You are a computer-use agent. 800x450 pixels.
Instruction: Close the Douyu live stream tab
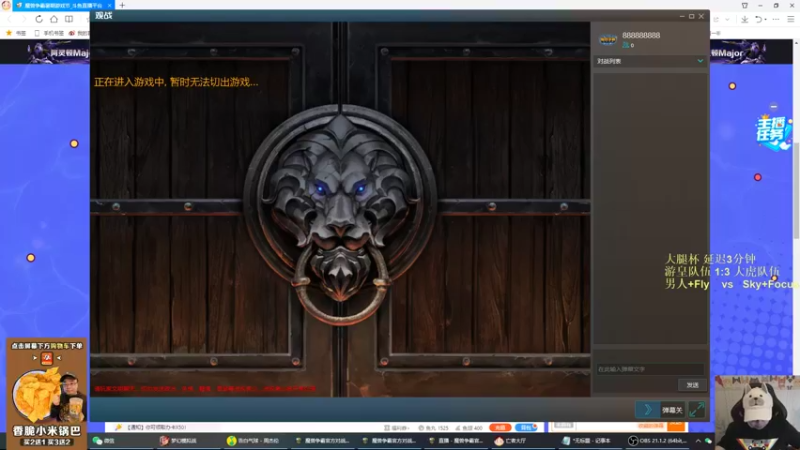pyautogui.click(x=109, y=6)
